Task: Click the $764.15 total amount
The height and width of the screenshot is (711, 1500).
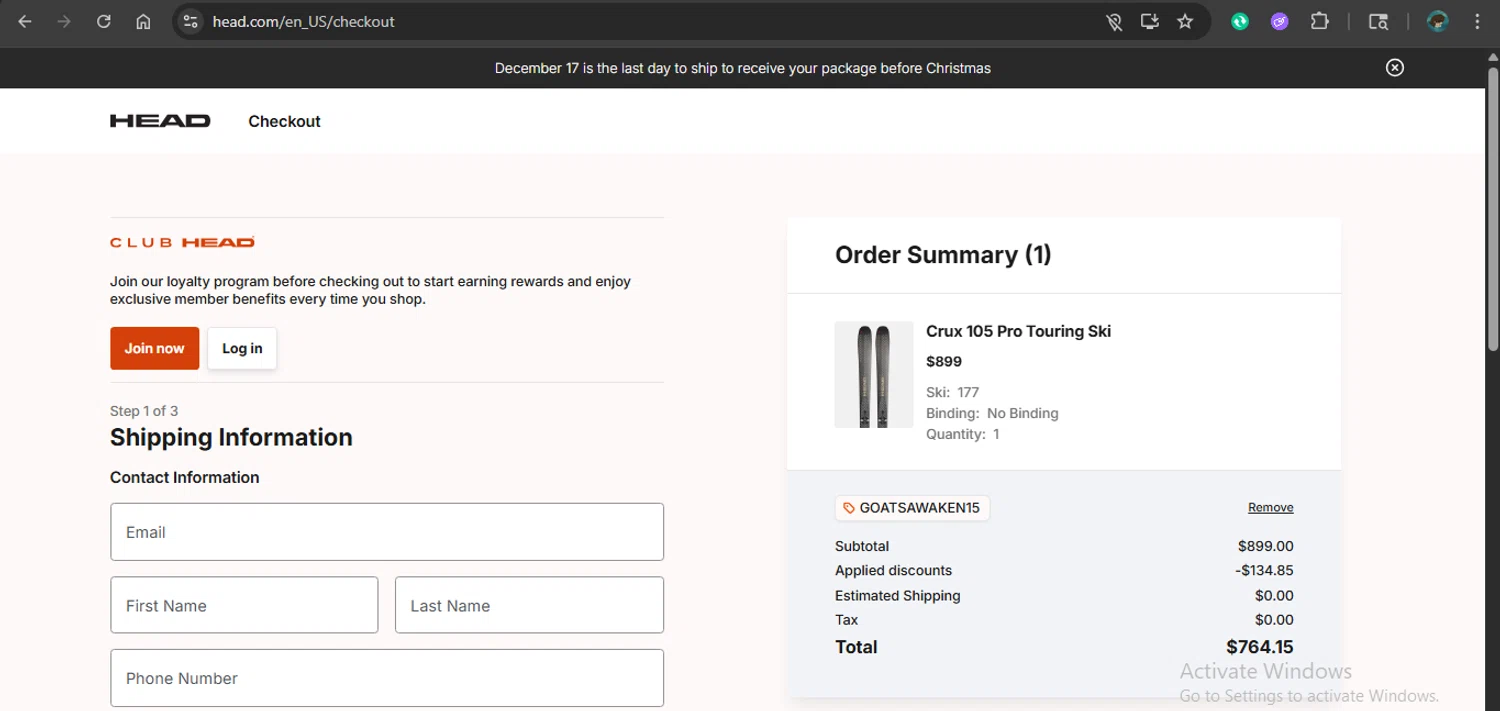Action: [x=1260, y=647]
